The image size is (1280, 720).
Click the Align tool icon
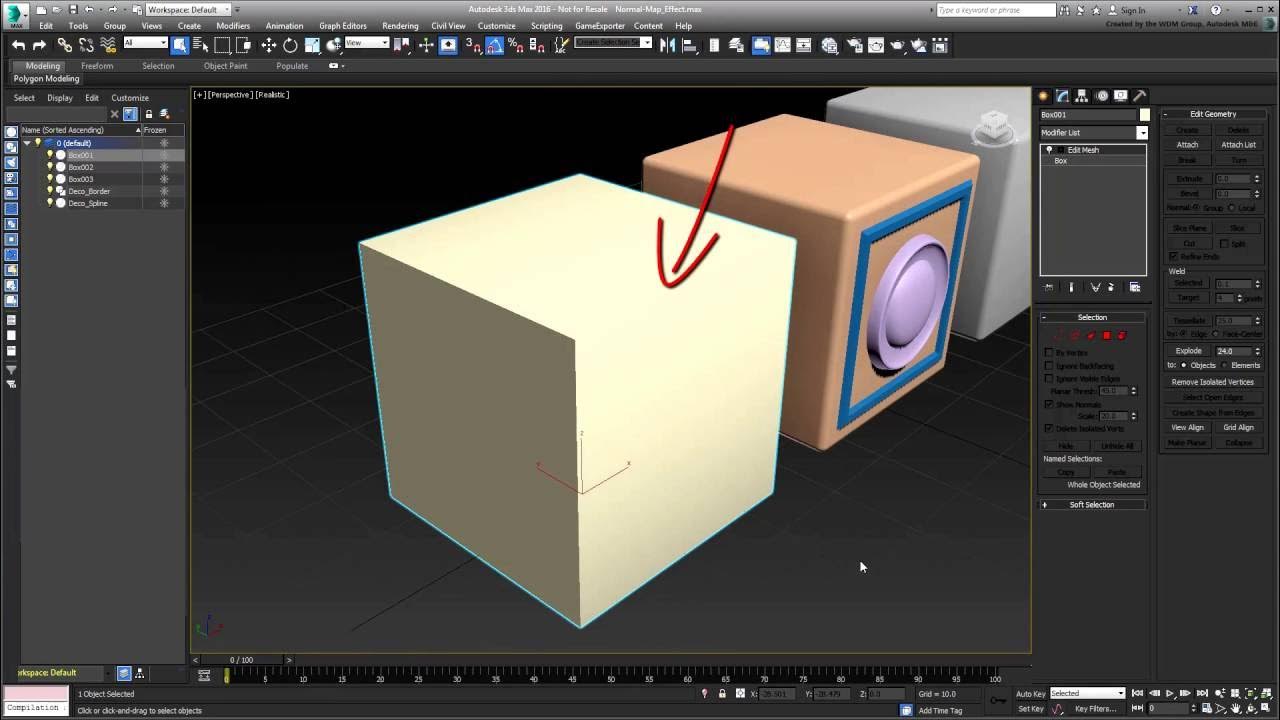[x=689, y=45]
